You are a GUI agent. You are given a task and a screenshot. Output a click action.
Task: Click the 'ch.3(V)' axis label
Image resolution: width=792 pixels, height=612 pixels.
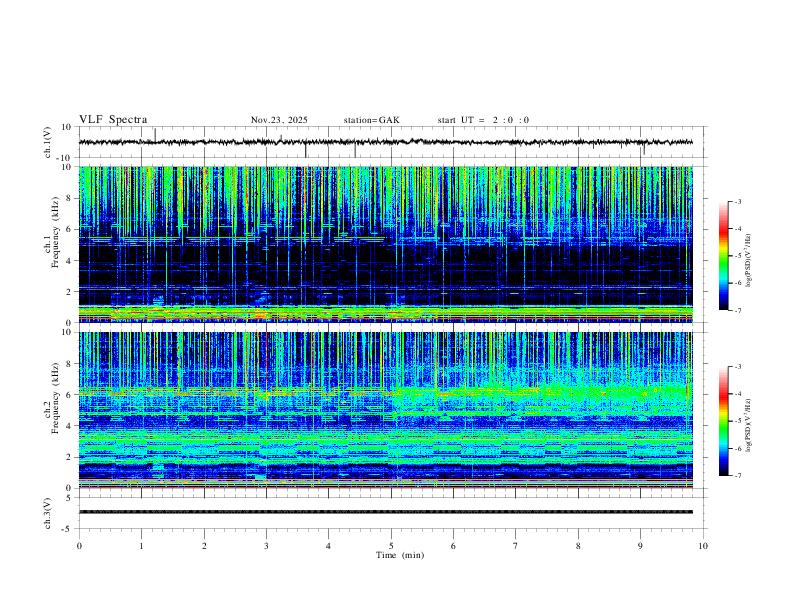(x=48, y=513)
